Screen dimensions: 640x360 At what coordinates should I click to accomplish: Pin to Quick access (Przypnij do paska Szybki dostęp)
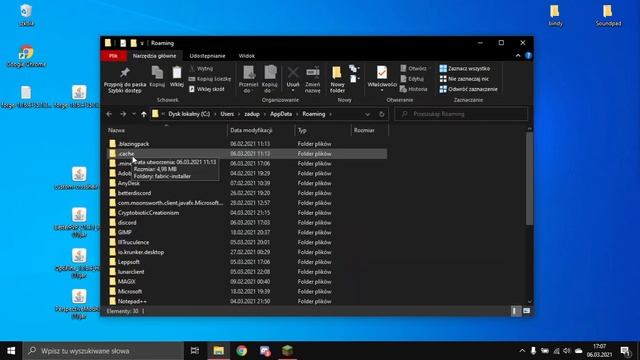[x=125, y=80]
